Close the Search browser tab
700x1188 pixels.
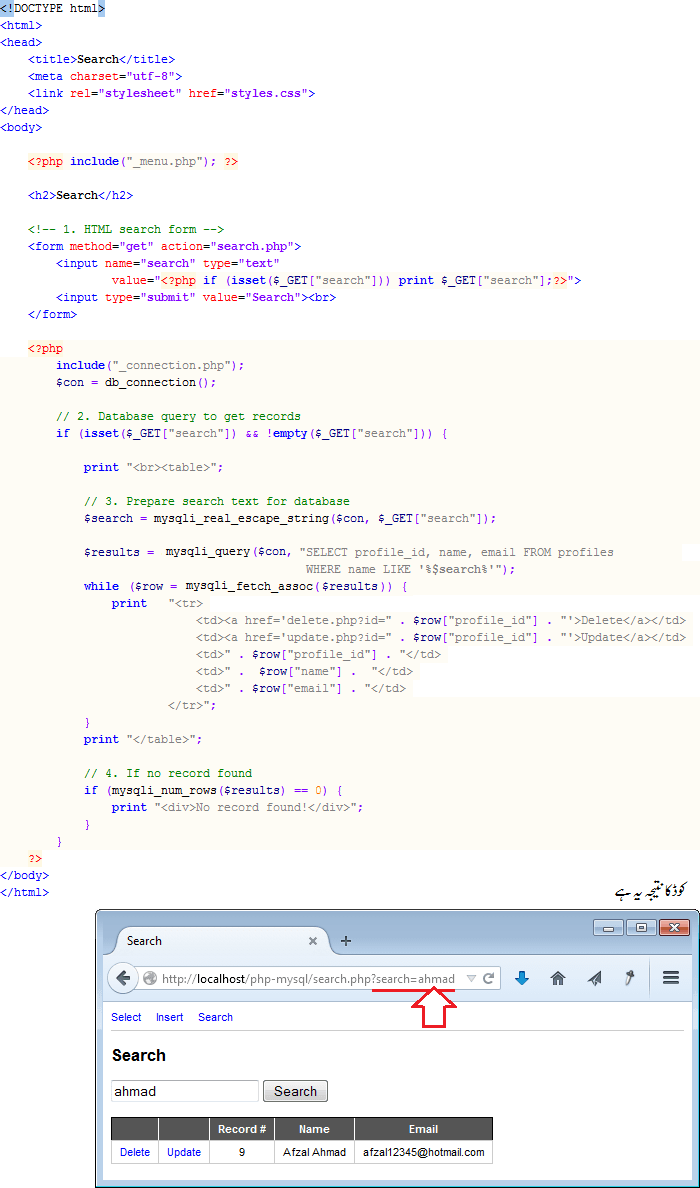click(x=313, y=941)
